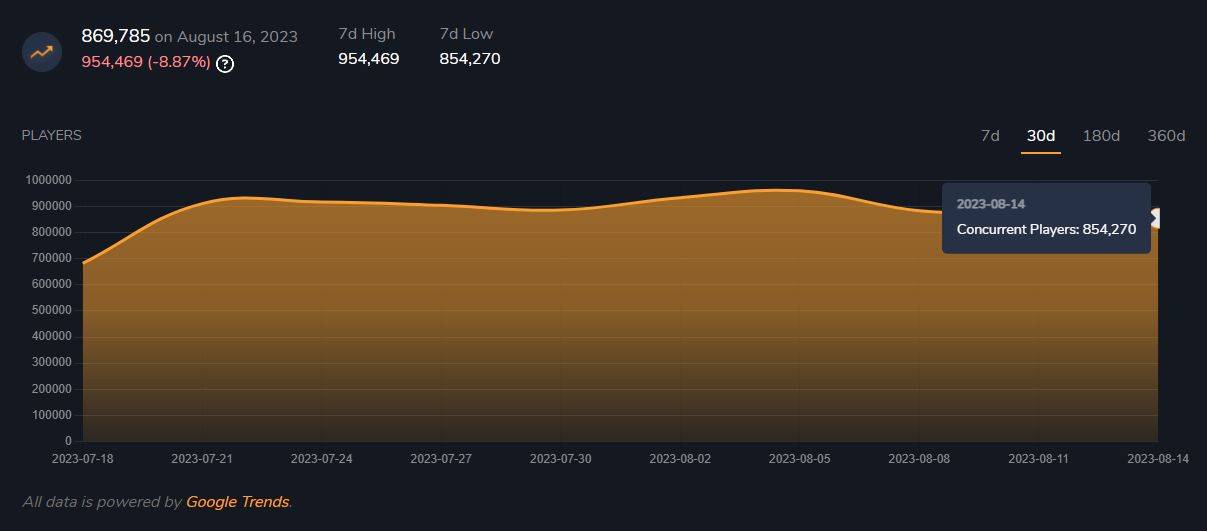Click the red 954,469 (-8.87%) change text
The image size is (1207, 531).
[x=146, y=62]
